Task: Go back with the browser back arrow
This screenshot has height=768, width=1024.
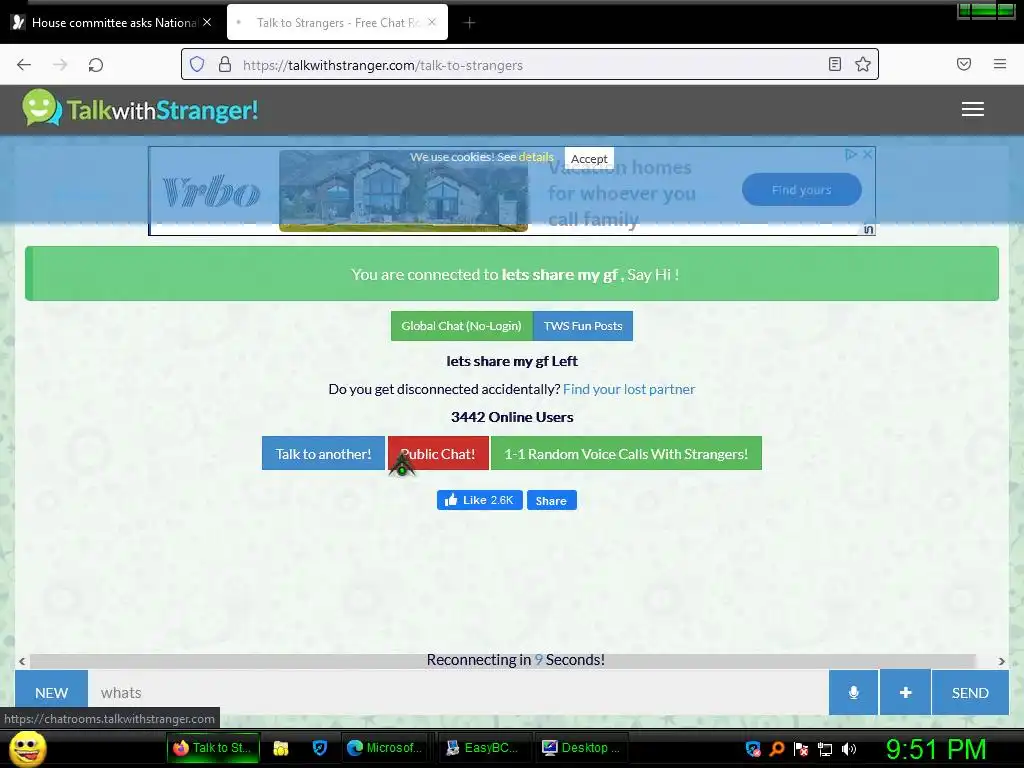Action: click(x=24, y=65)
